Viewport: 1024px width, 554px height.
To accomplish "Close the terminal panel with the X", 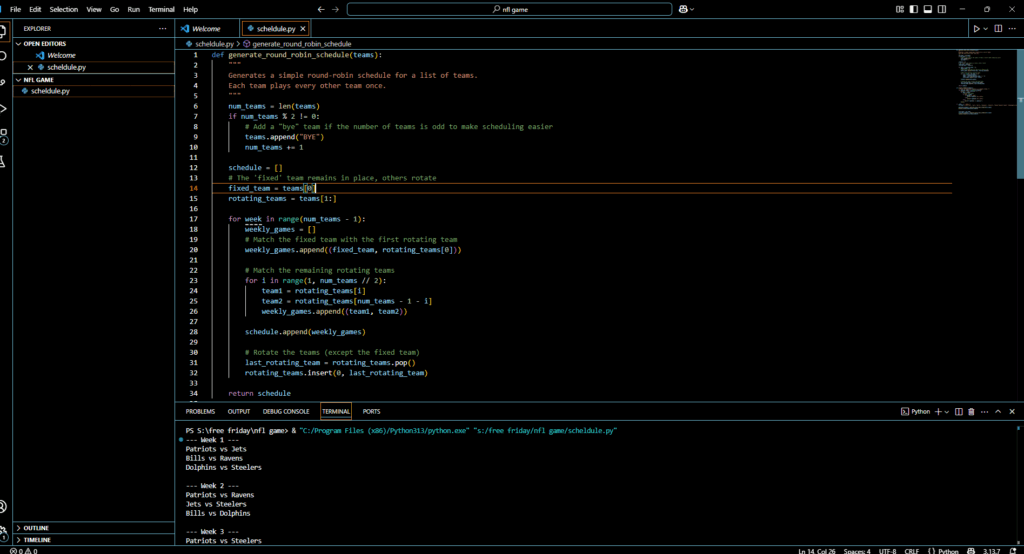I will [1014, 411].
